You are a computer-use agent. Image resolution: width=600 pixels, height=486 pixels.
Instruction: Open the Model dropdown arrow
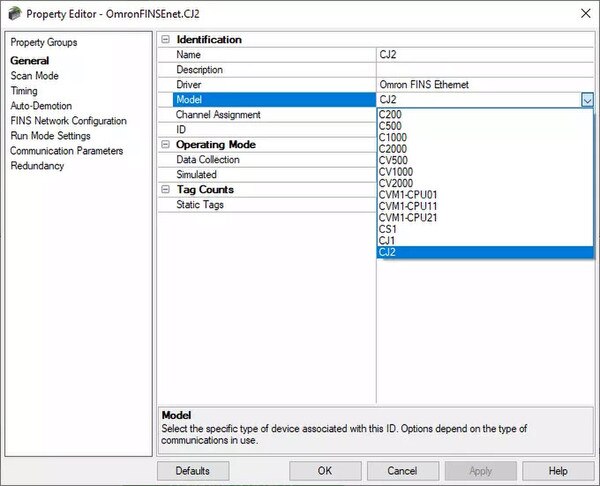point(587,100)
